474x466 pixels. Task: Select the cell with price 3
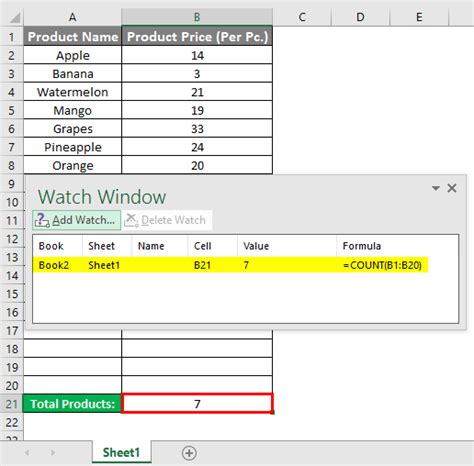[x=197, y=74]
